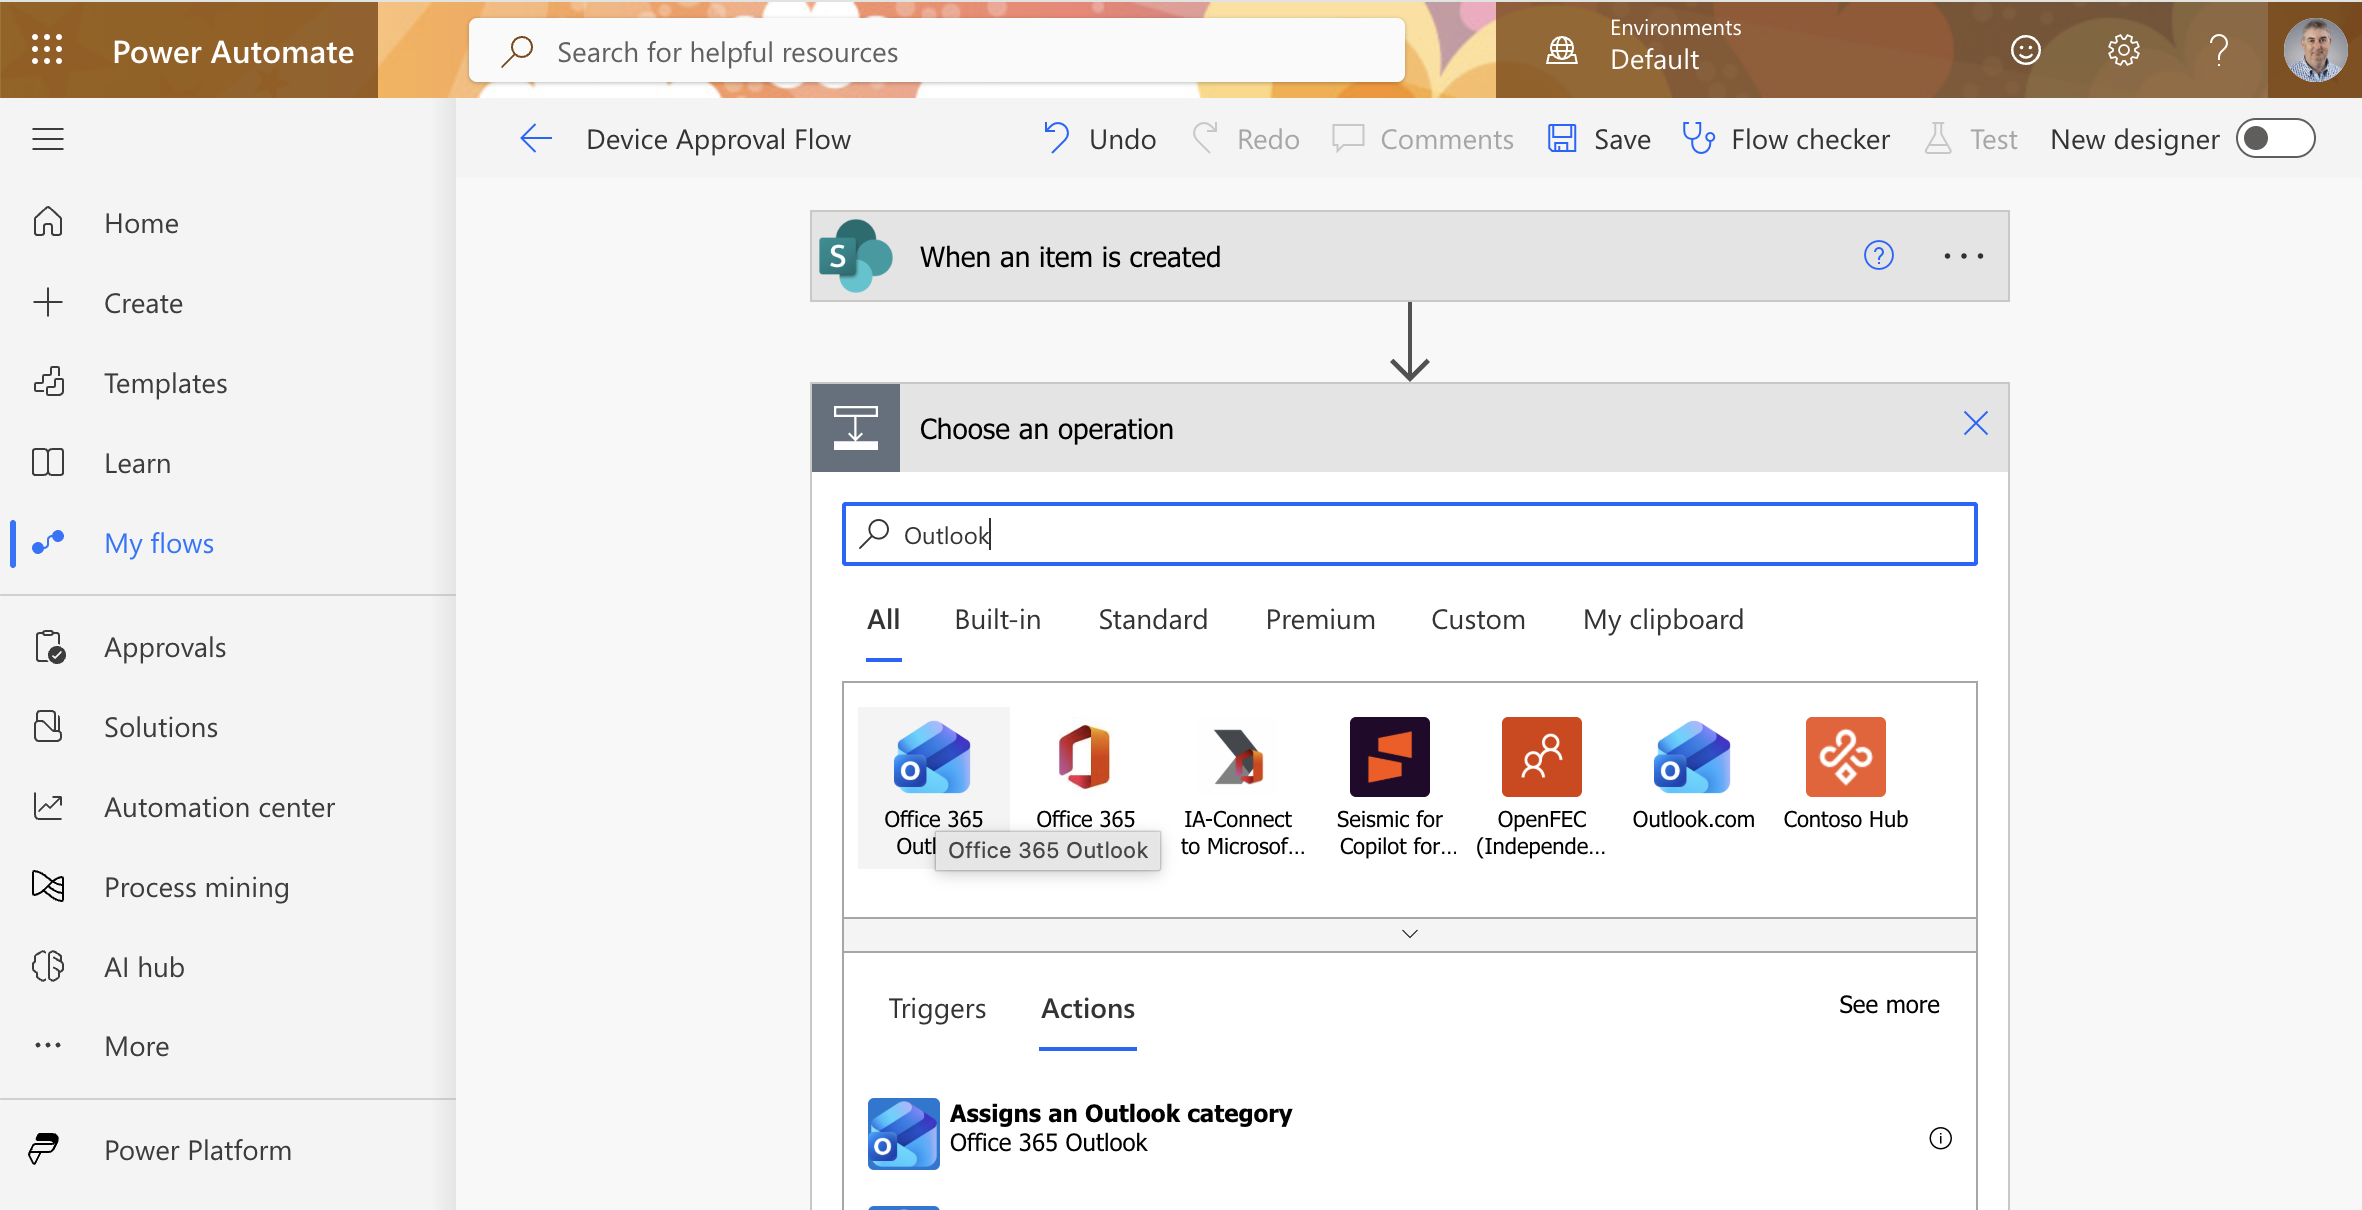The width and height of the screenshot is (2362, 1210).
Task: Open Comments in the toolbar
Action: [x=1422, y=139]
